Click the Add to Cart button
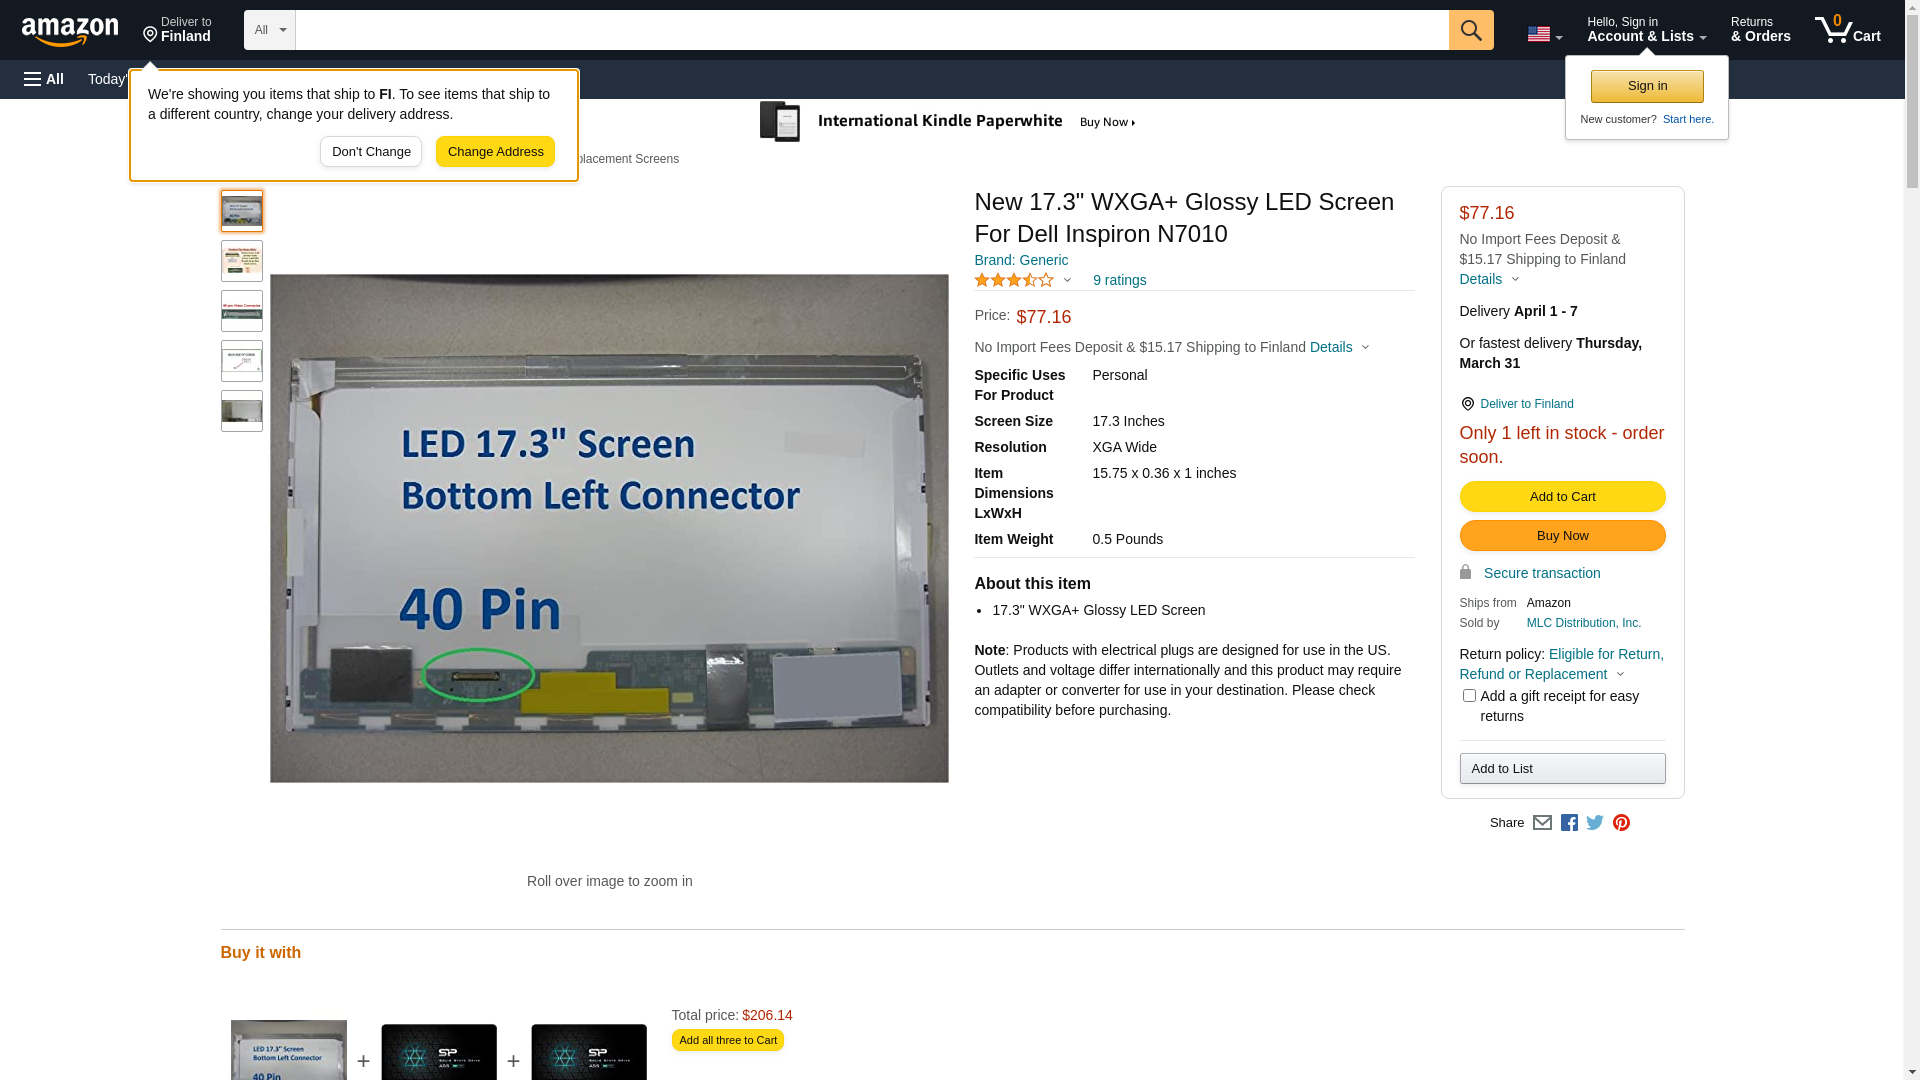The width and height of the screenshot is (1920, 1080). pos(1562,497)
